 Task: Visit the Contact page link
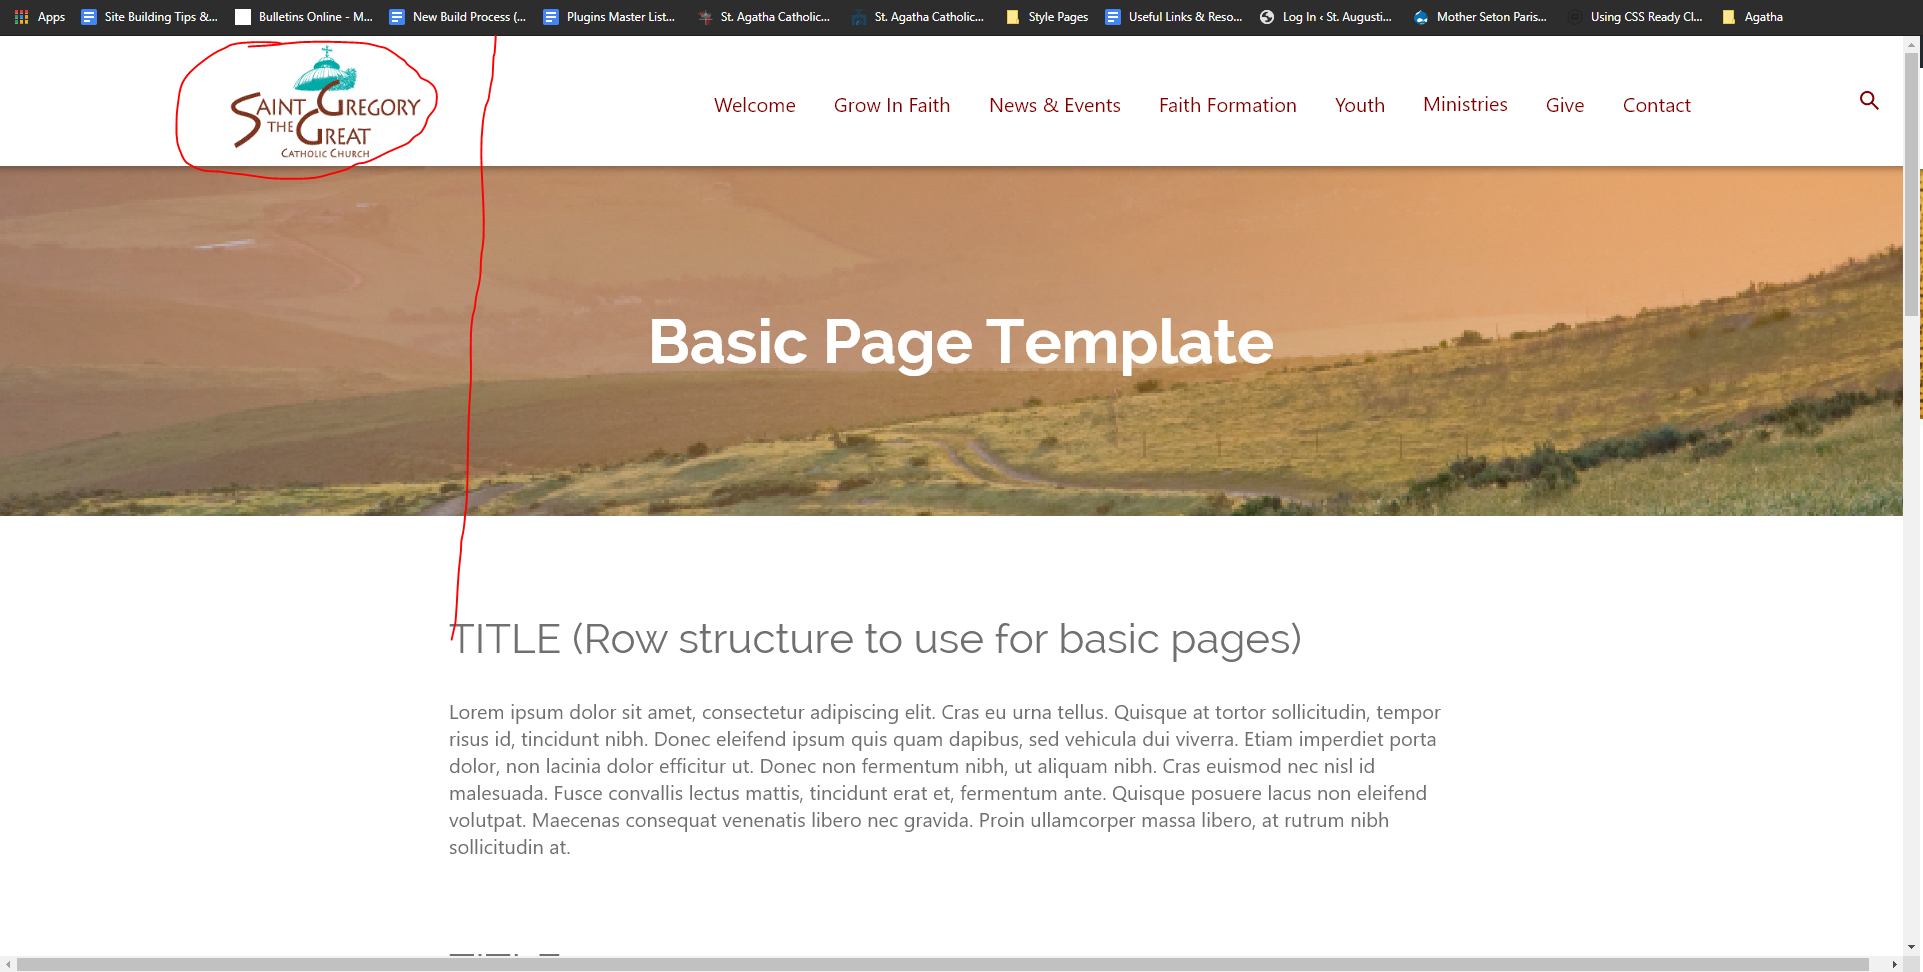pos(1656,105)
